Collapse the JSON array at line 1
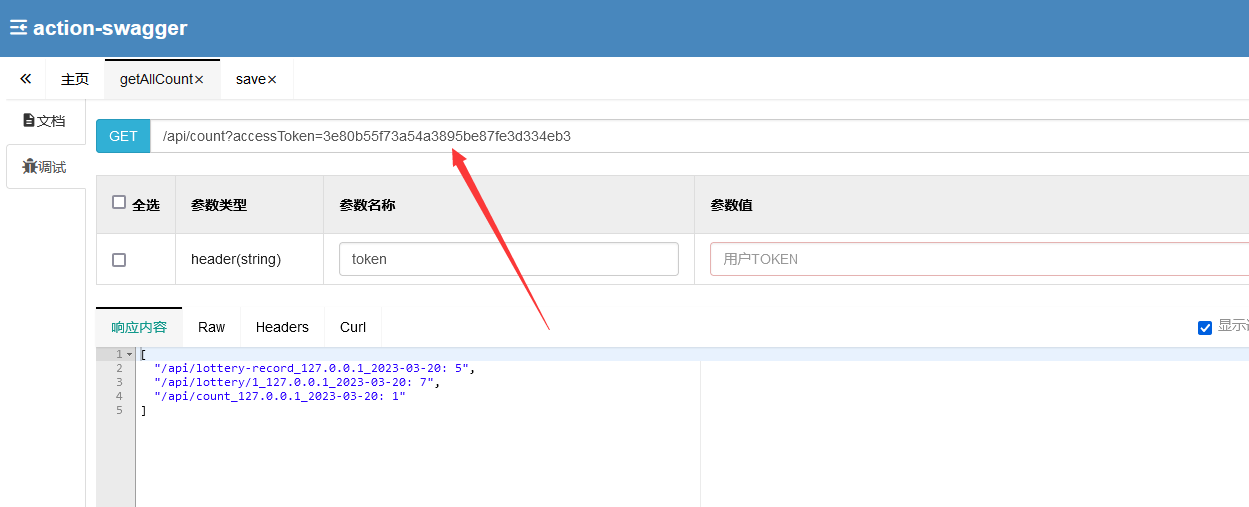This screenshot has width=1249, height=507. (x=130, y=355)
